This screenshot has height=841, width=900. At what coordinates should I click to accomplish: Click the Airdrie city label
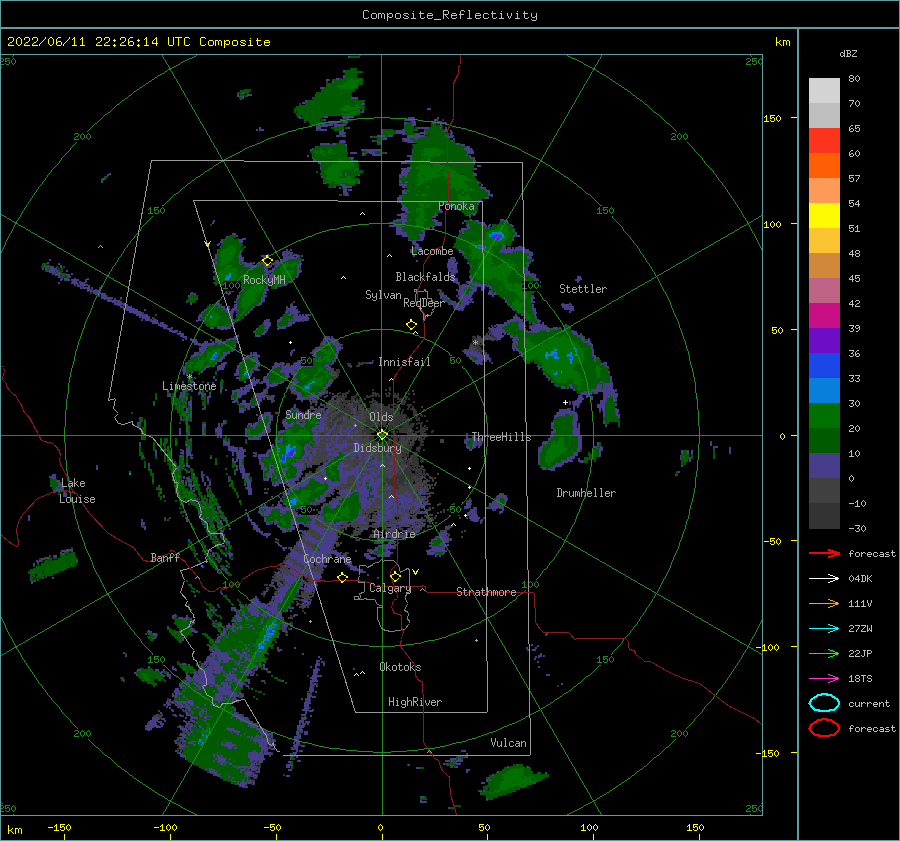pyautogui.click(x=394, y=534)
